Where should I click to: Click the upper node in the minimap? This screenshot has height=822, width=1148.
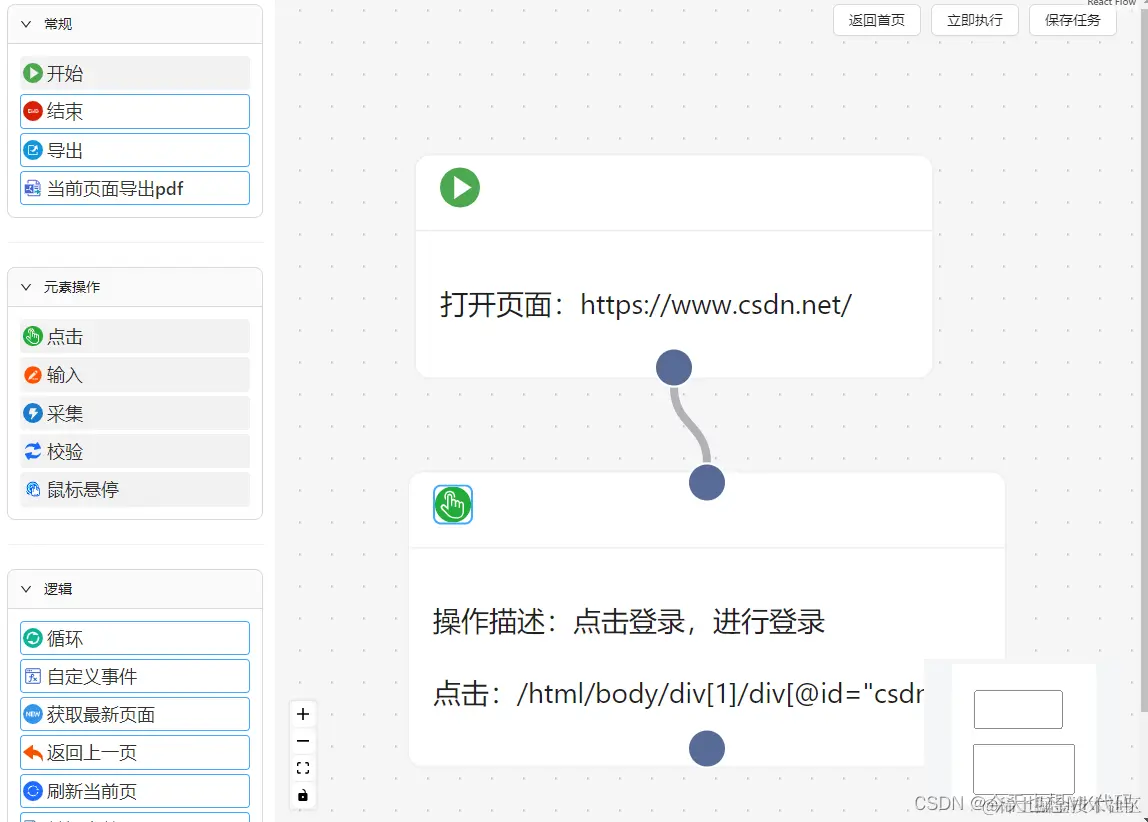(1018, 709)
